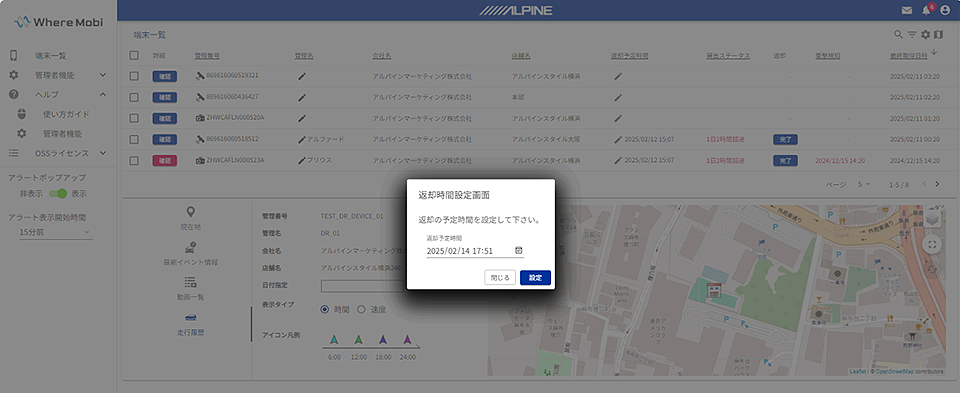Screen dimensions: 960x393
Task: Open notifications bell with badge
Action: [x=927, y=10]
